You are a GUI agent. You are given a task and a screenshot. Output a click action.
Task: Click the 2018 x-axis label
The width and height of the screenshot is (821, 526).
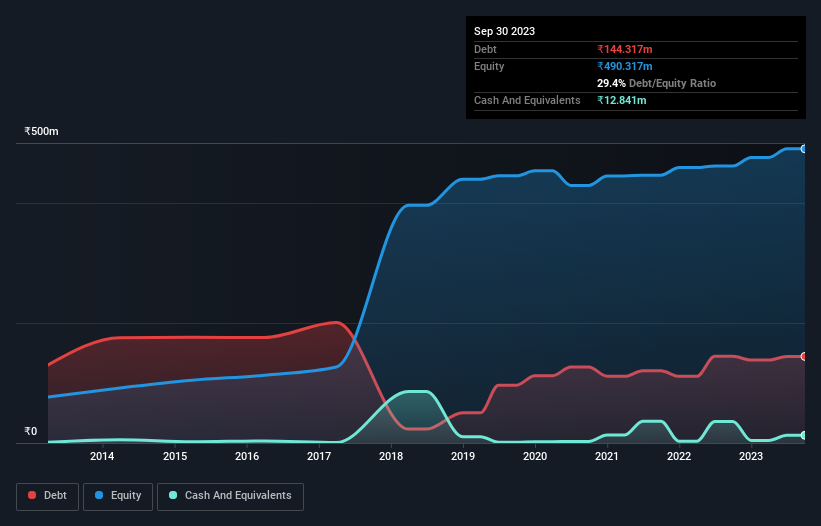391,456
